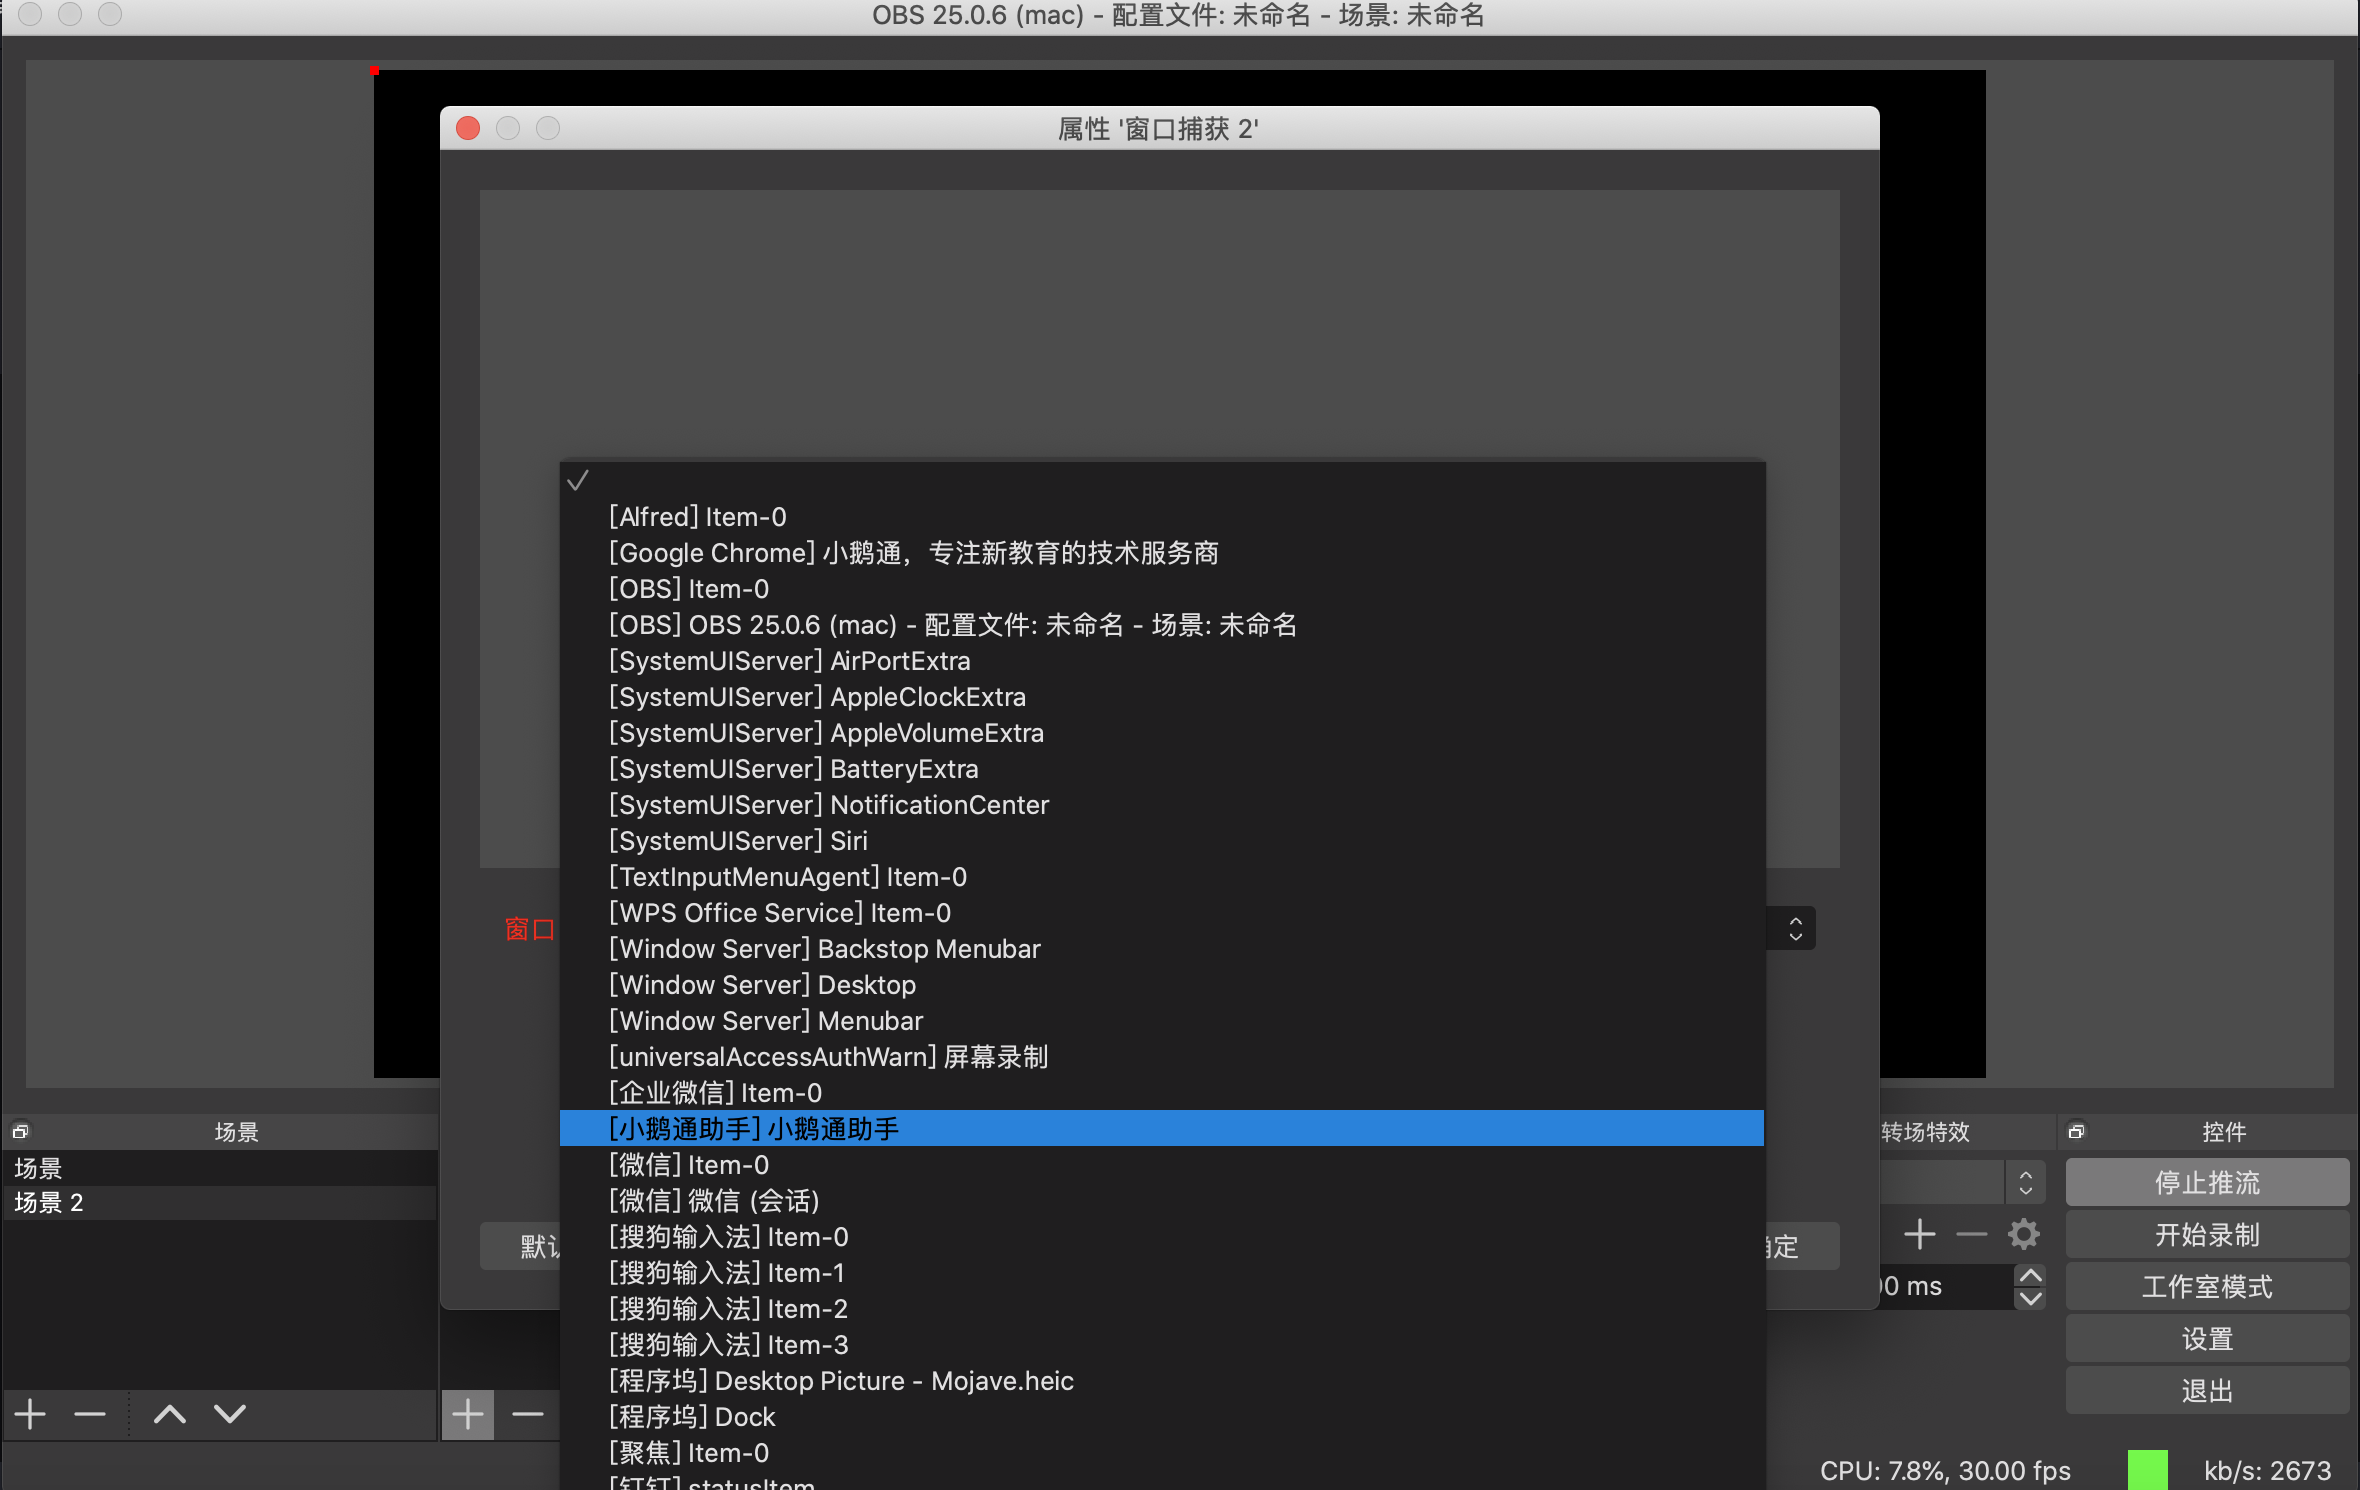The height and width of the screenshot is (1490, 2360).
Task: Pick [Window Server] Backstop Menubar
Action: point(1162,949)
